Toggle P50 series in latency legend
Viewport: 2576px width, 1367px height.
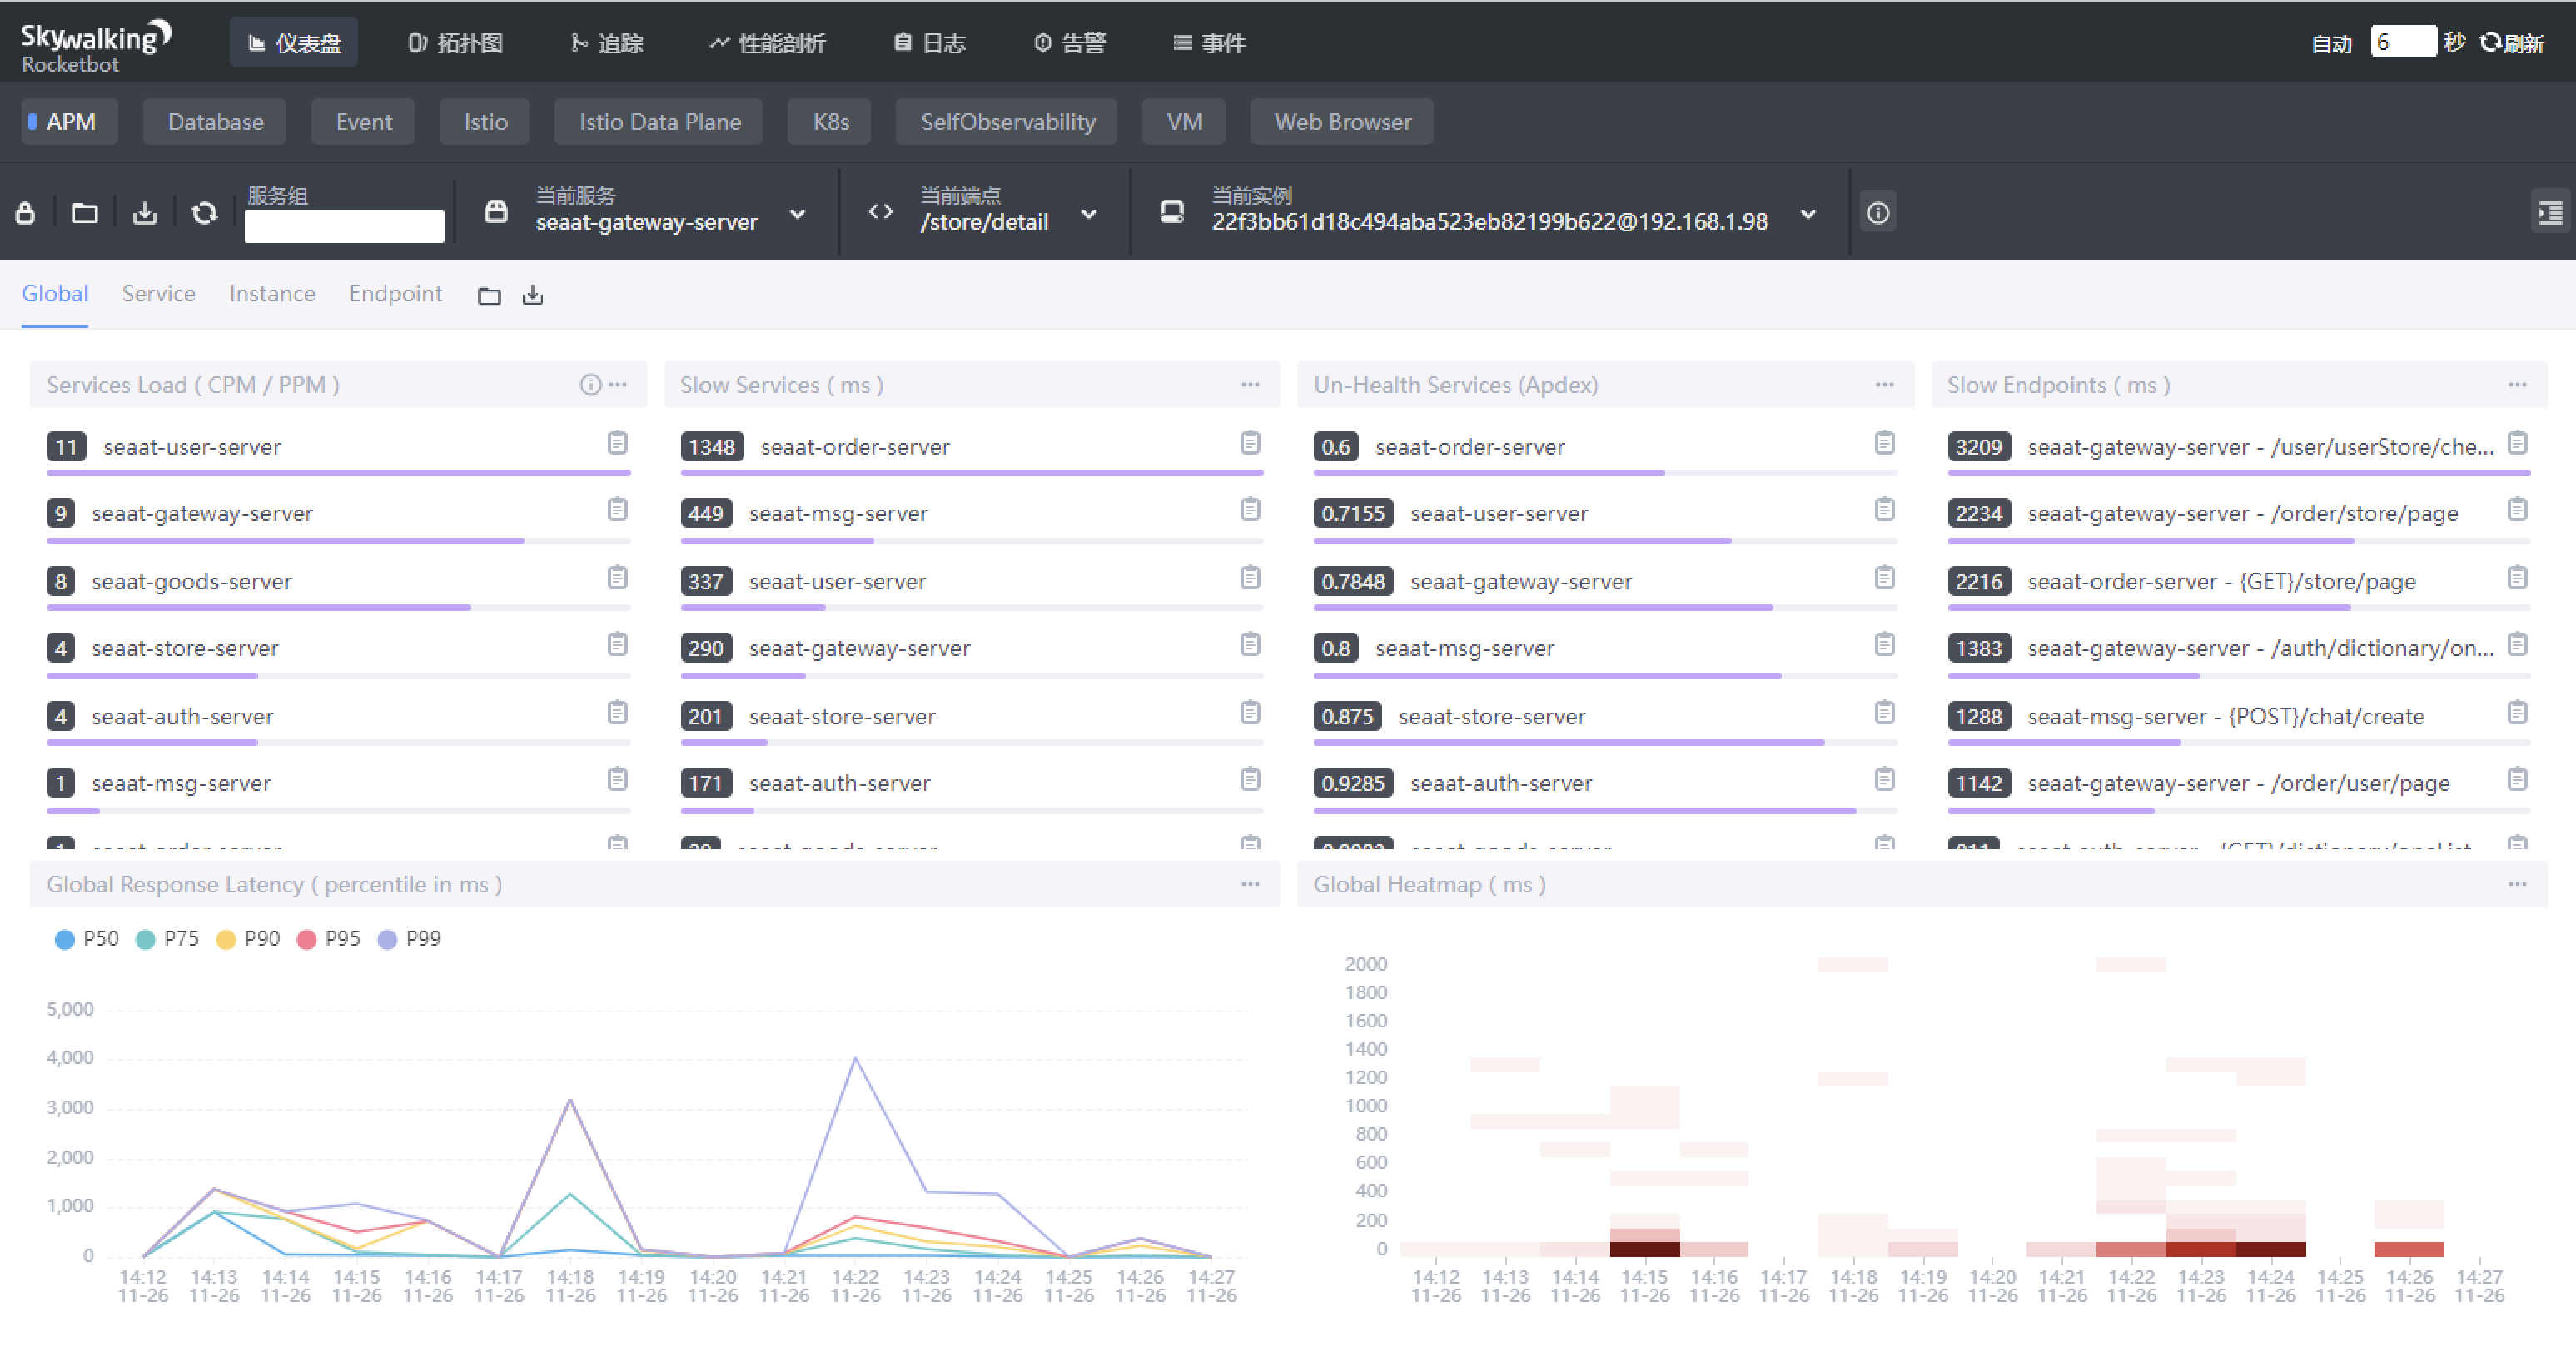coord(87,939)
